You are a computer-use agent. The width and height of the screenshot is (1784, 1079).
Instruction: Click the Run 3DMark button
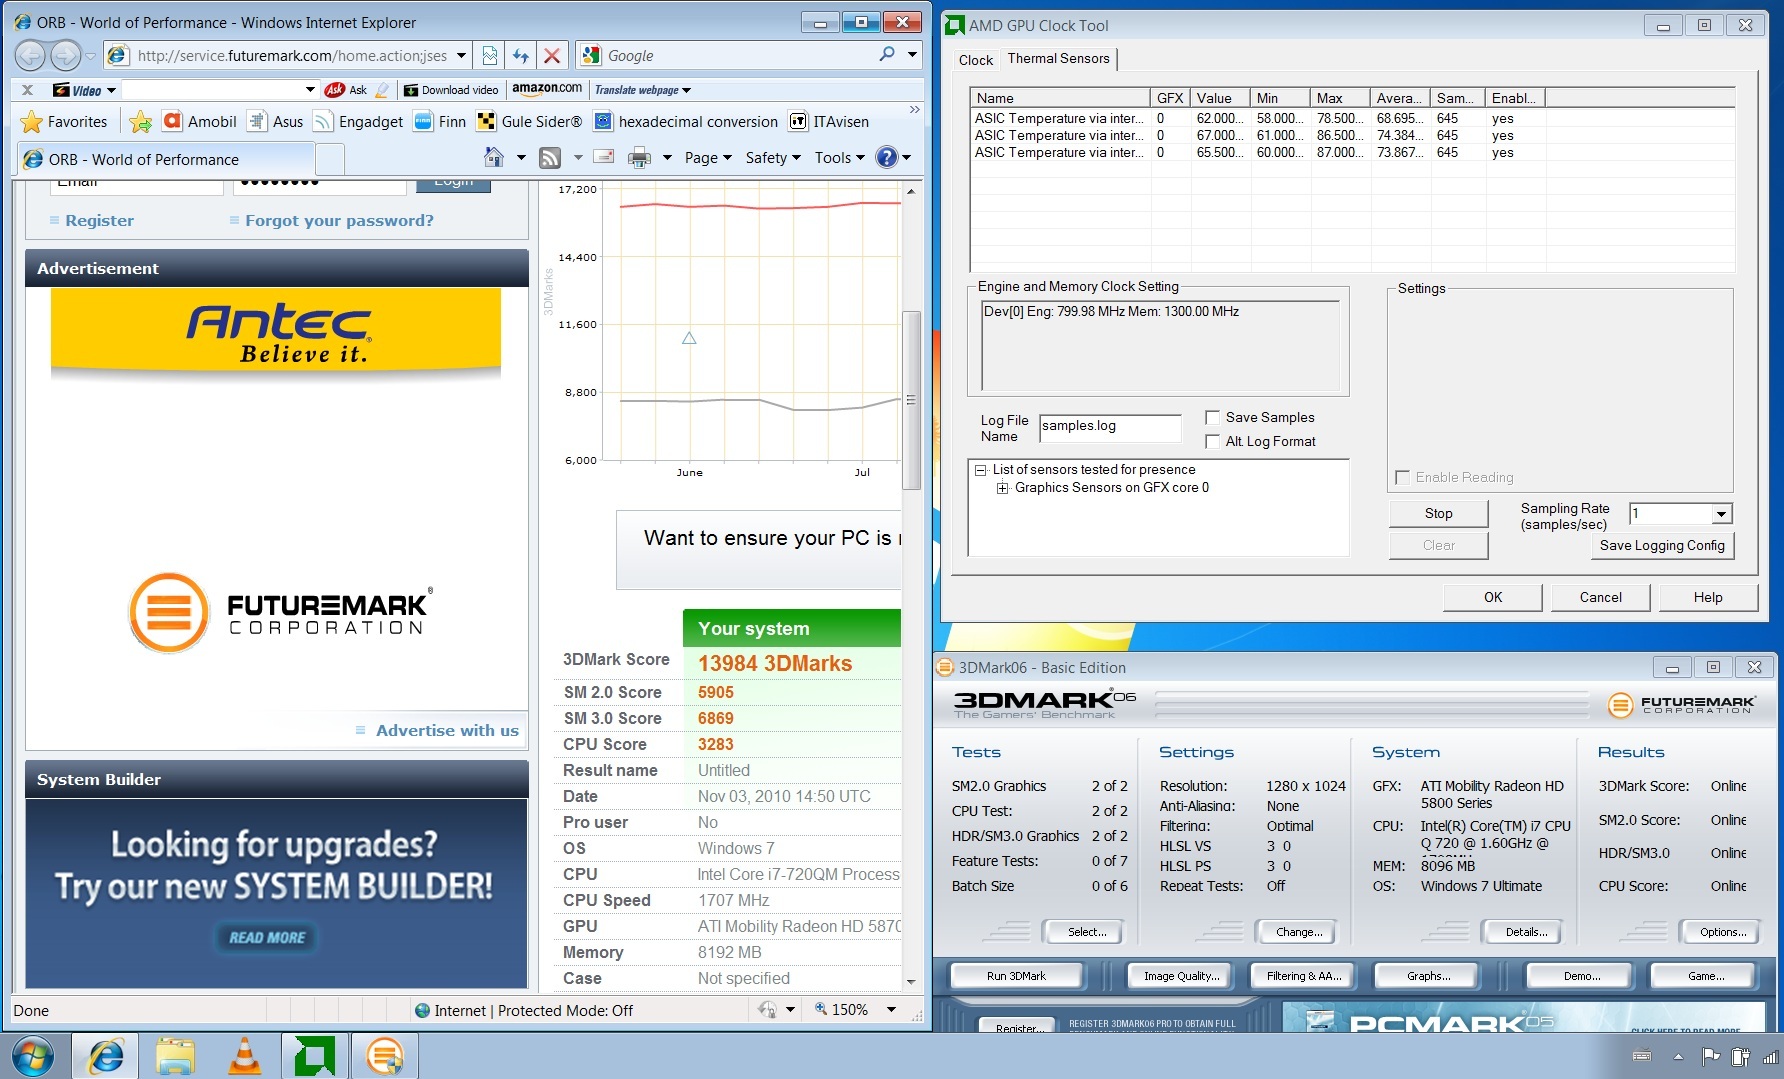[x=1016, y=976]
